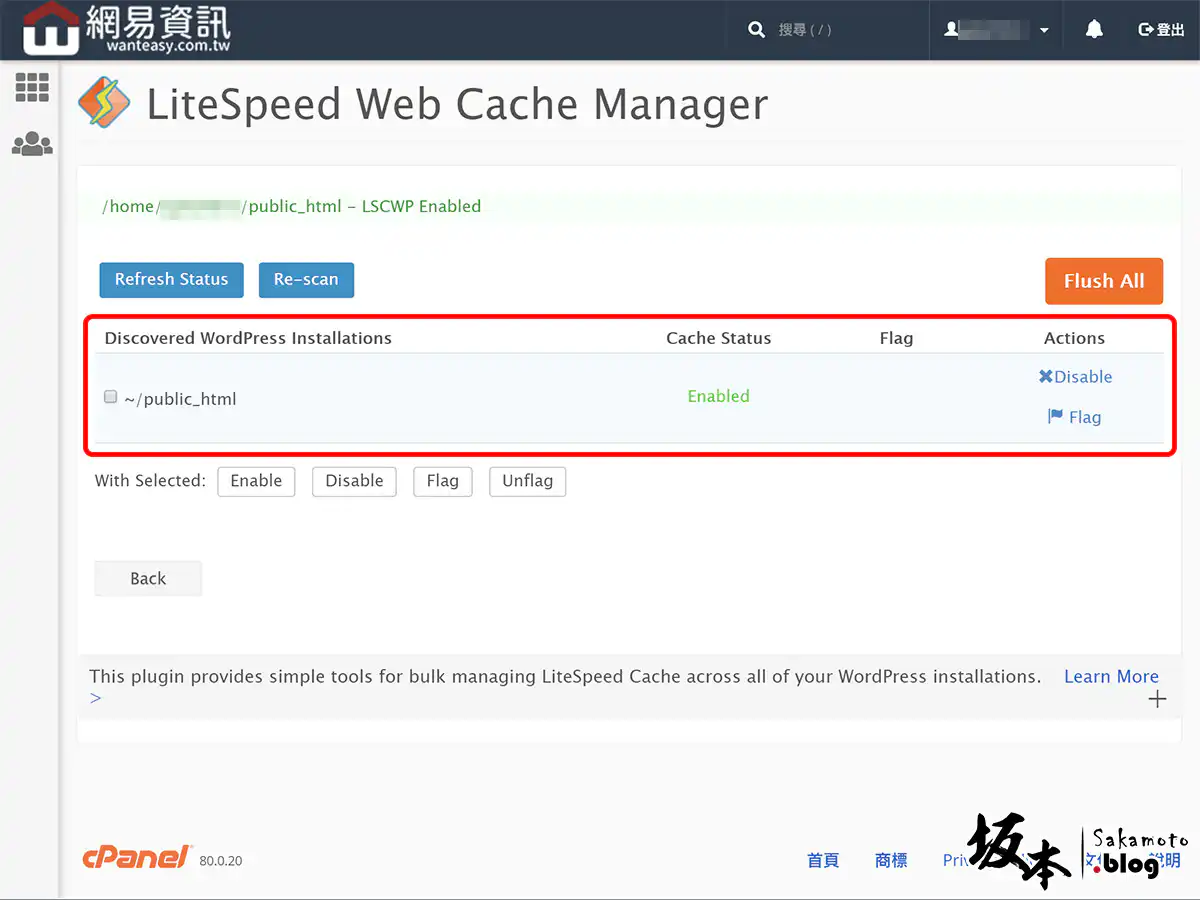Click the Re-scan button

(x=306, y=280)
